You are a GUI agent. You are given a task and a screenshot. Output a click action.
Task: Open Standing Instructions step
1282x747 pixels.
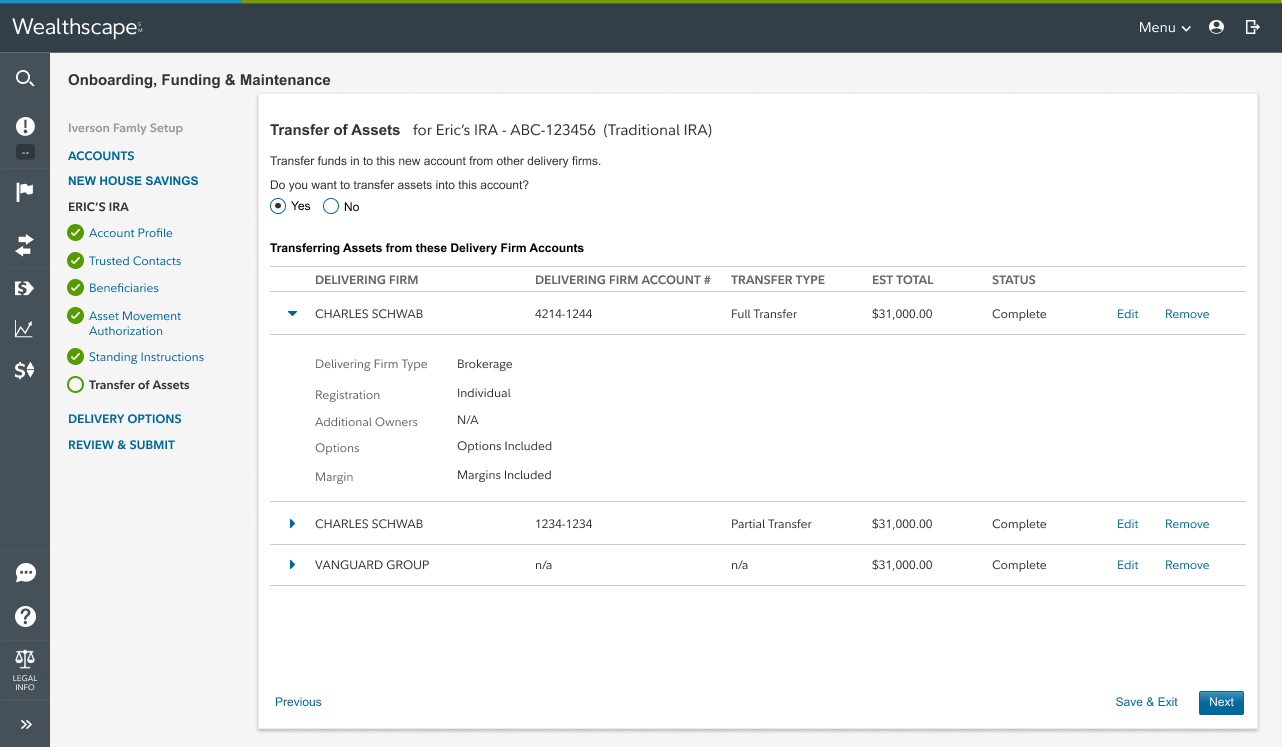coord(146,357)
